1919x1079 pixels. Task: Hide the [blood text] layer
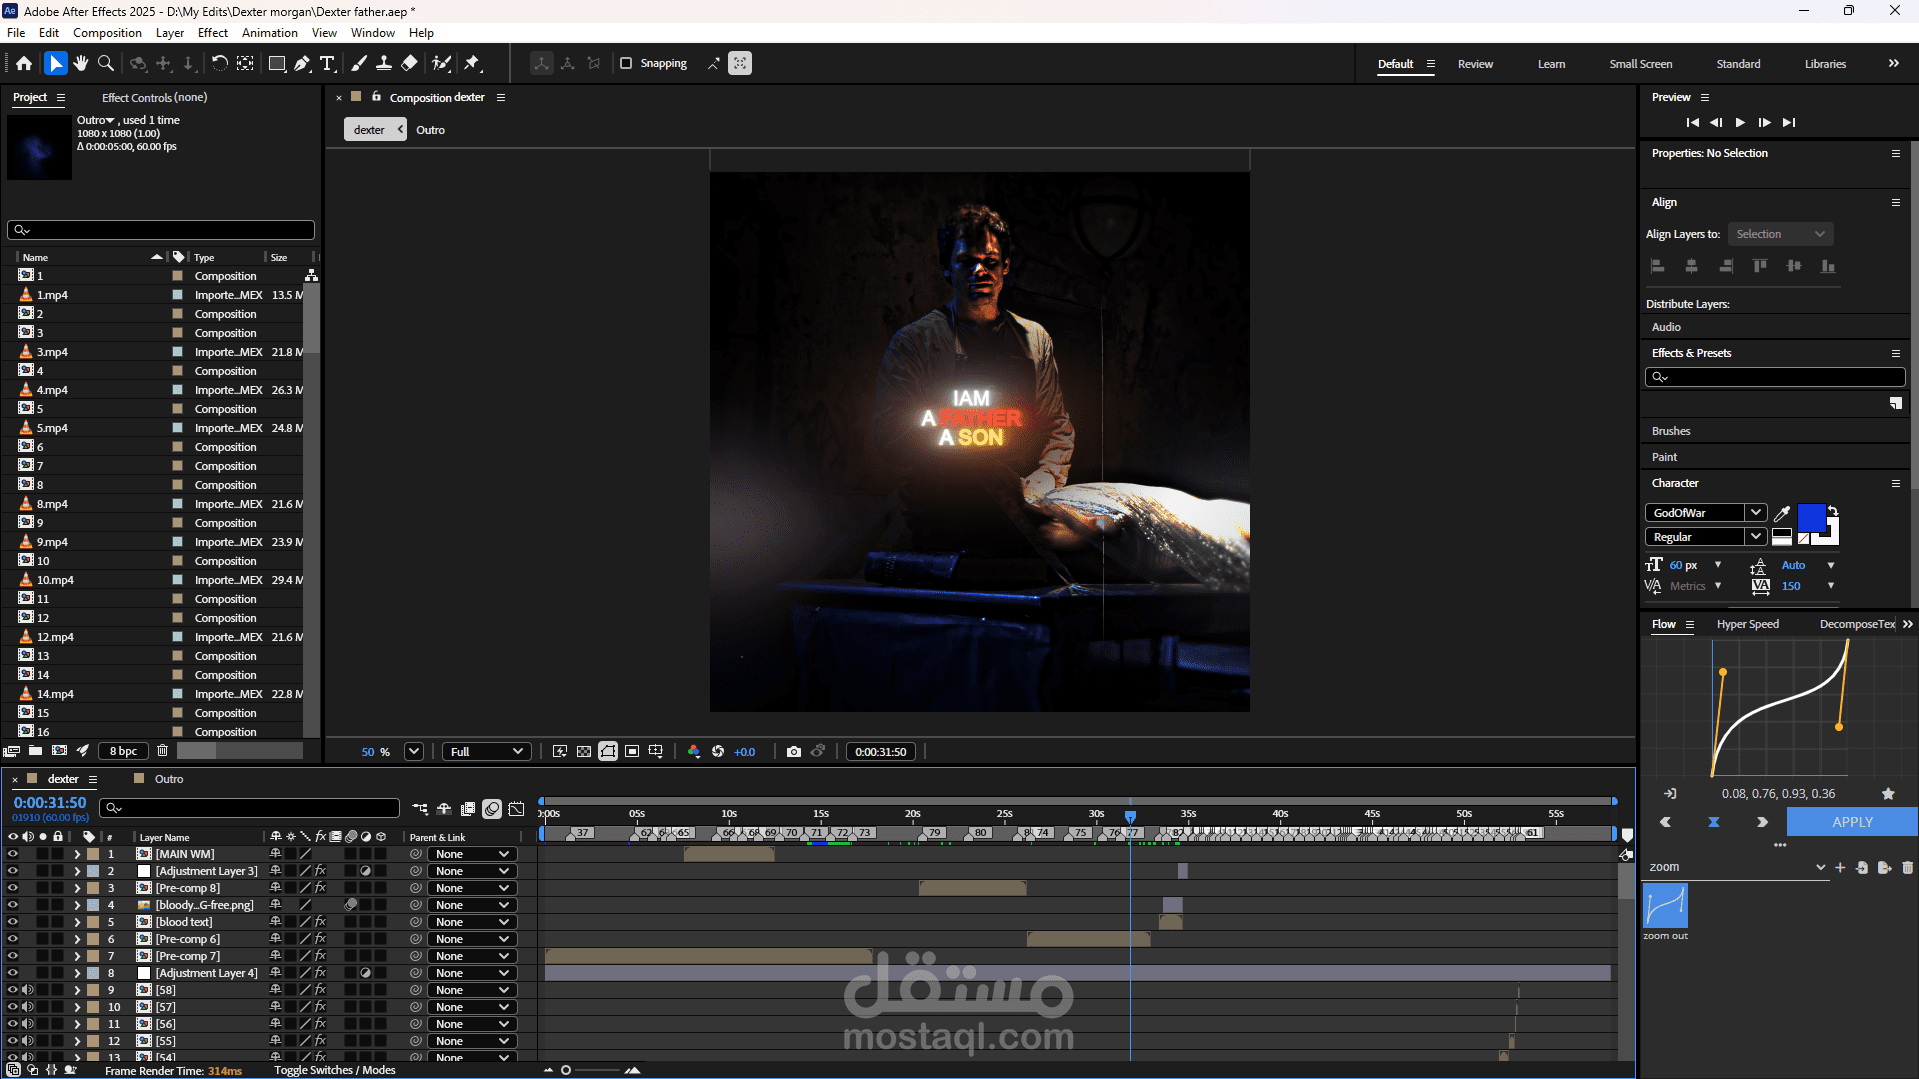click(13, 922)
